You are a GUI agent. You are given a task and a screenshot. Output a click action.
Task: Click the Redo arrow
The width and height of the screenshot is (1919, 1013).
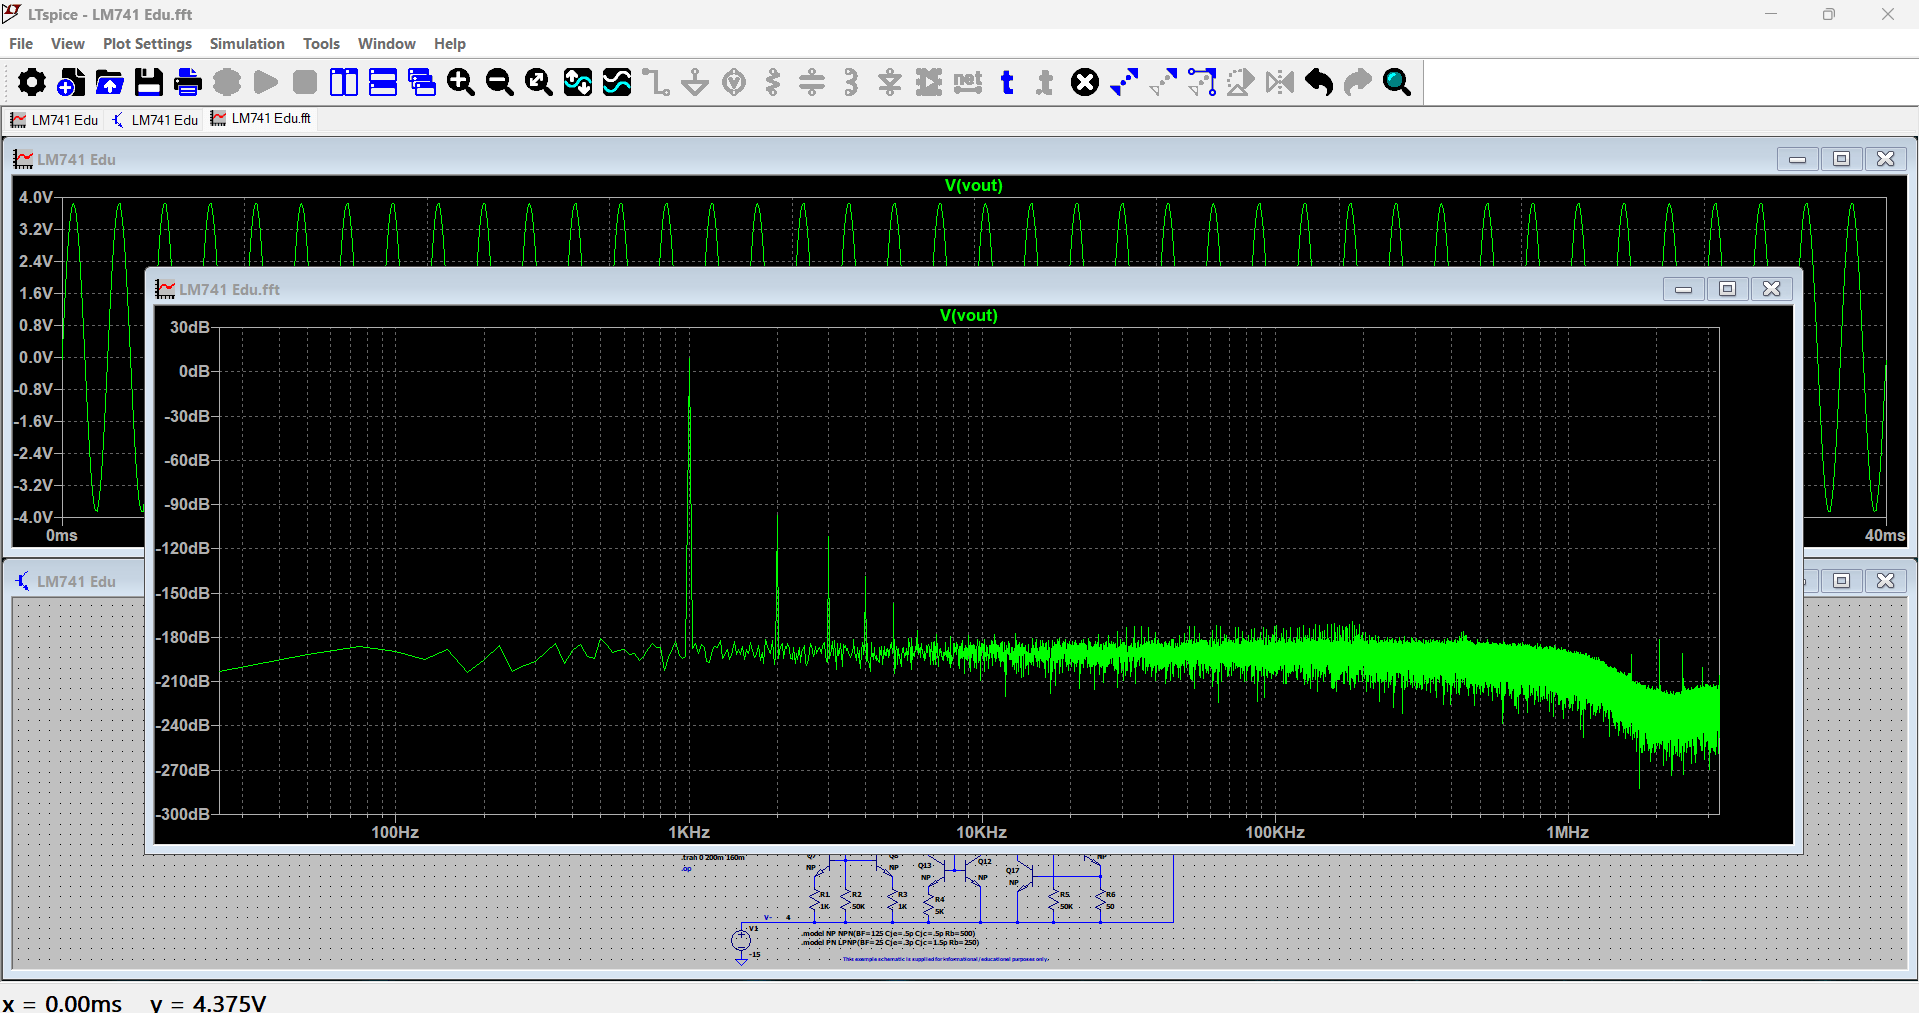pos(1358,82)
